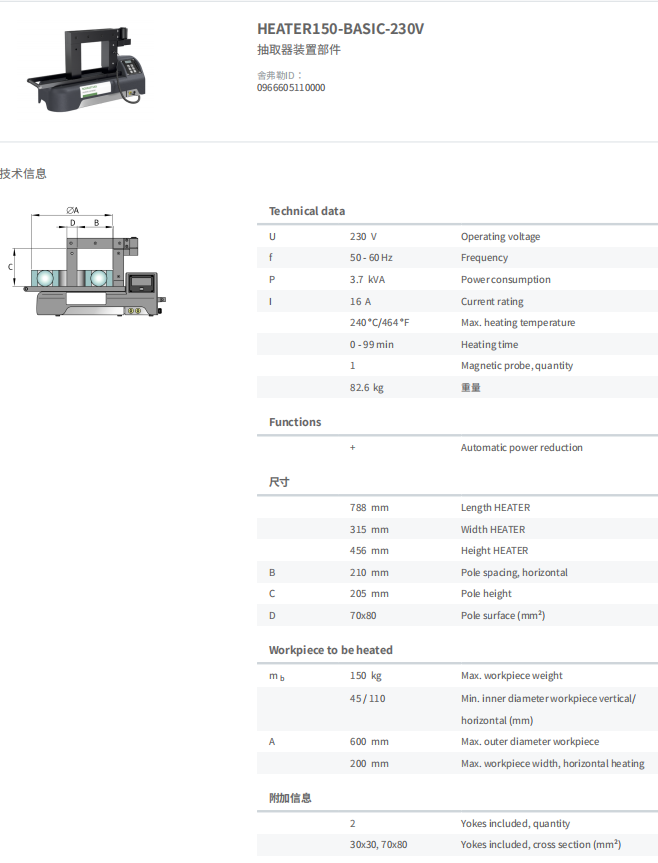Click the HEATER150 product photo thumbnail
The height and width of the screenshot is (863, 658).
pos(87,69)
